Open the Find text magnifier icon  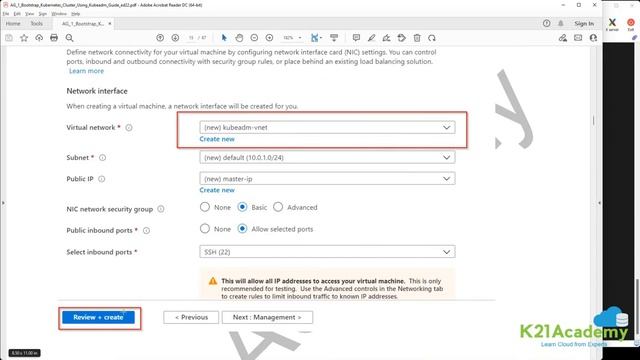coord(69,38)
